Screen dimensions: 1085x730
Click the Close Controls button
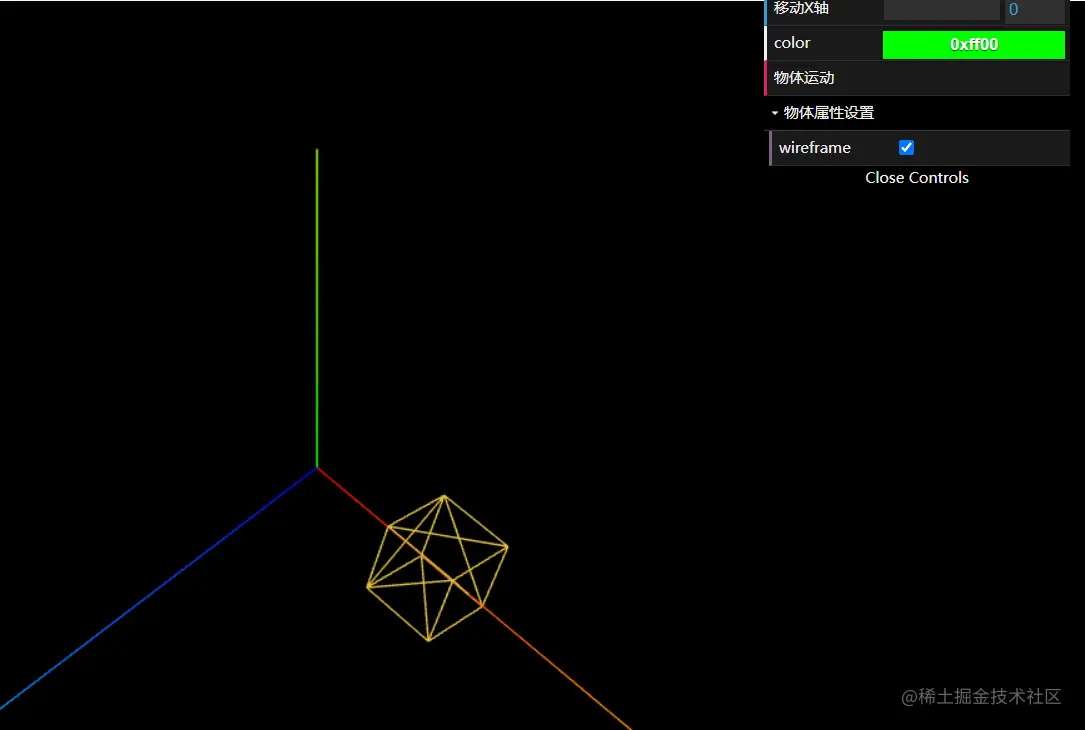[917, 178]
